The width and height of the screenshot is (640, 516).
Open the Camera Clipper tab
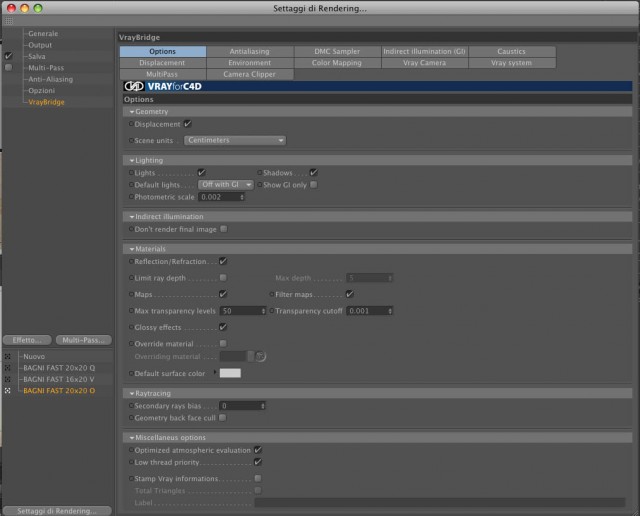tap(250, 74)
